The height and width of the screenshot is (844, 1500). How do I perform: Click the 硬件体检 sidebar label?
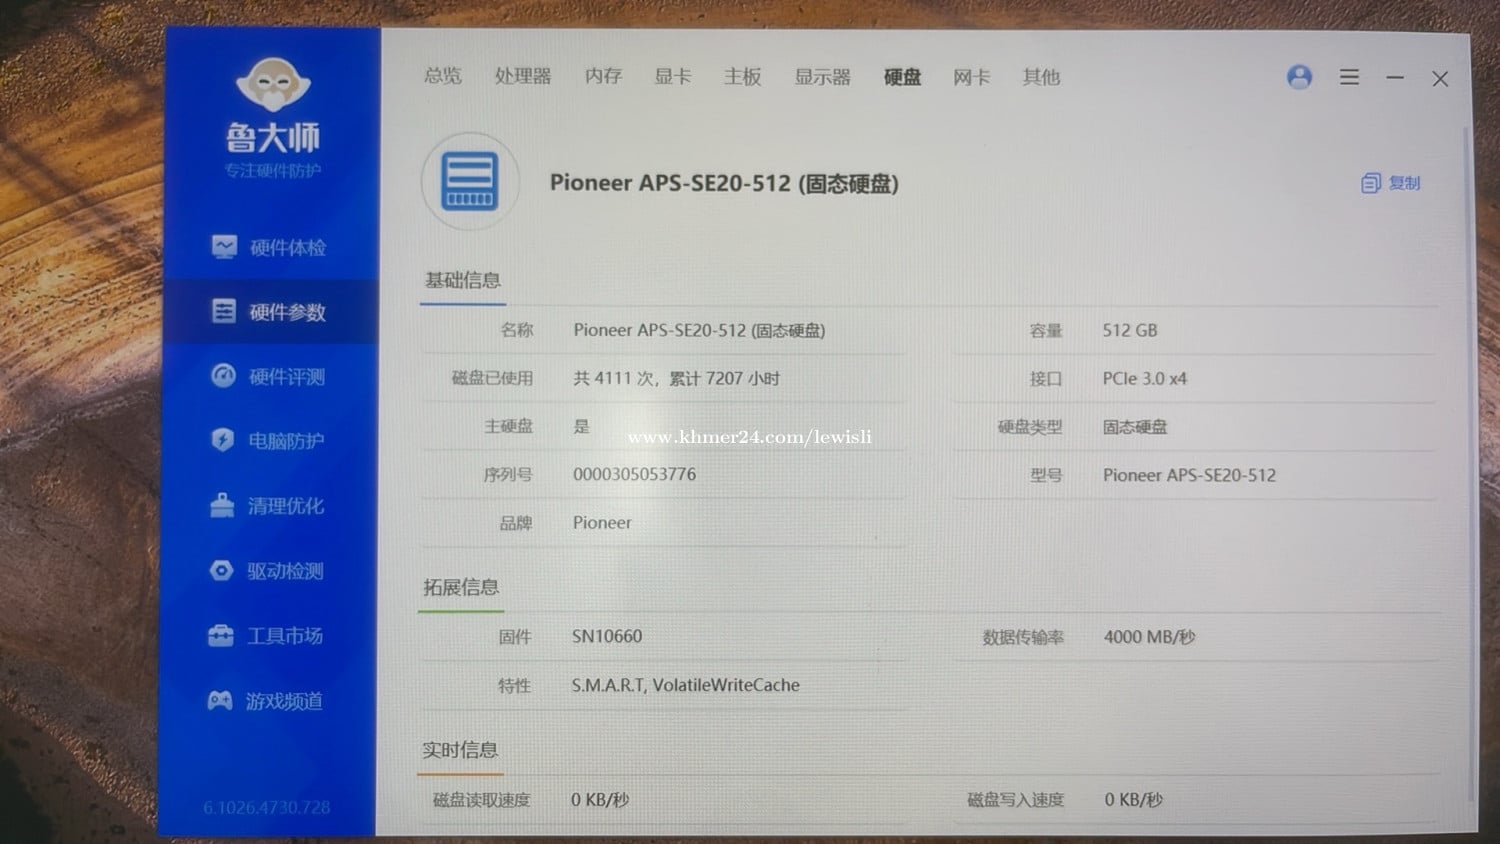[288, 248]
